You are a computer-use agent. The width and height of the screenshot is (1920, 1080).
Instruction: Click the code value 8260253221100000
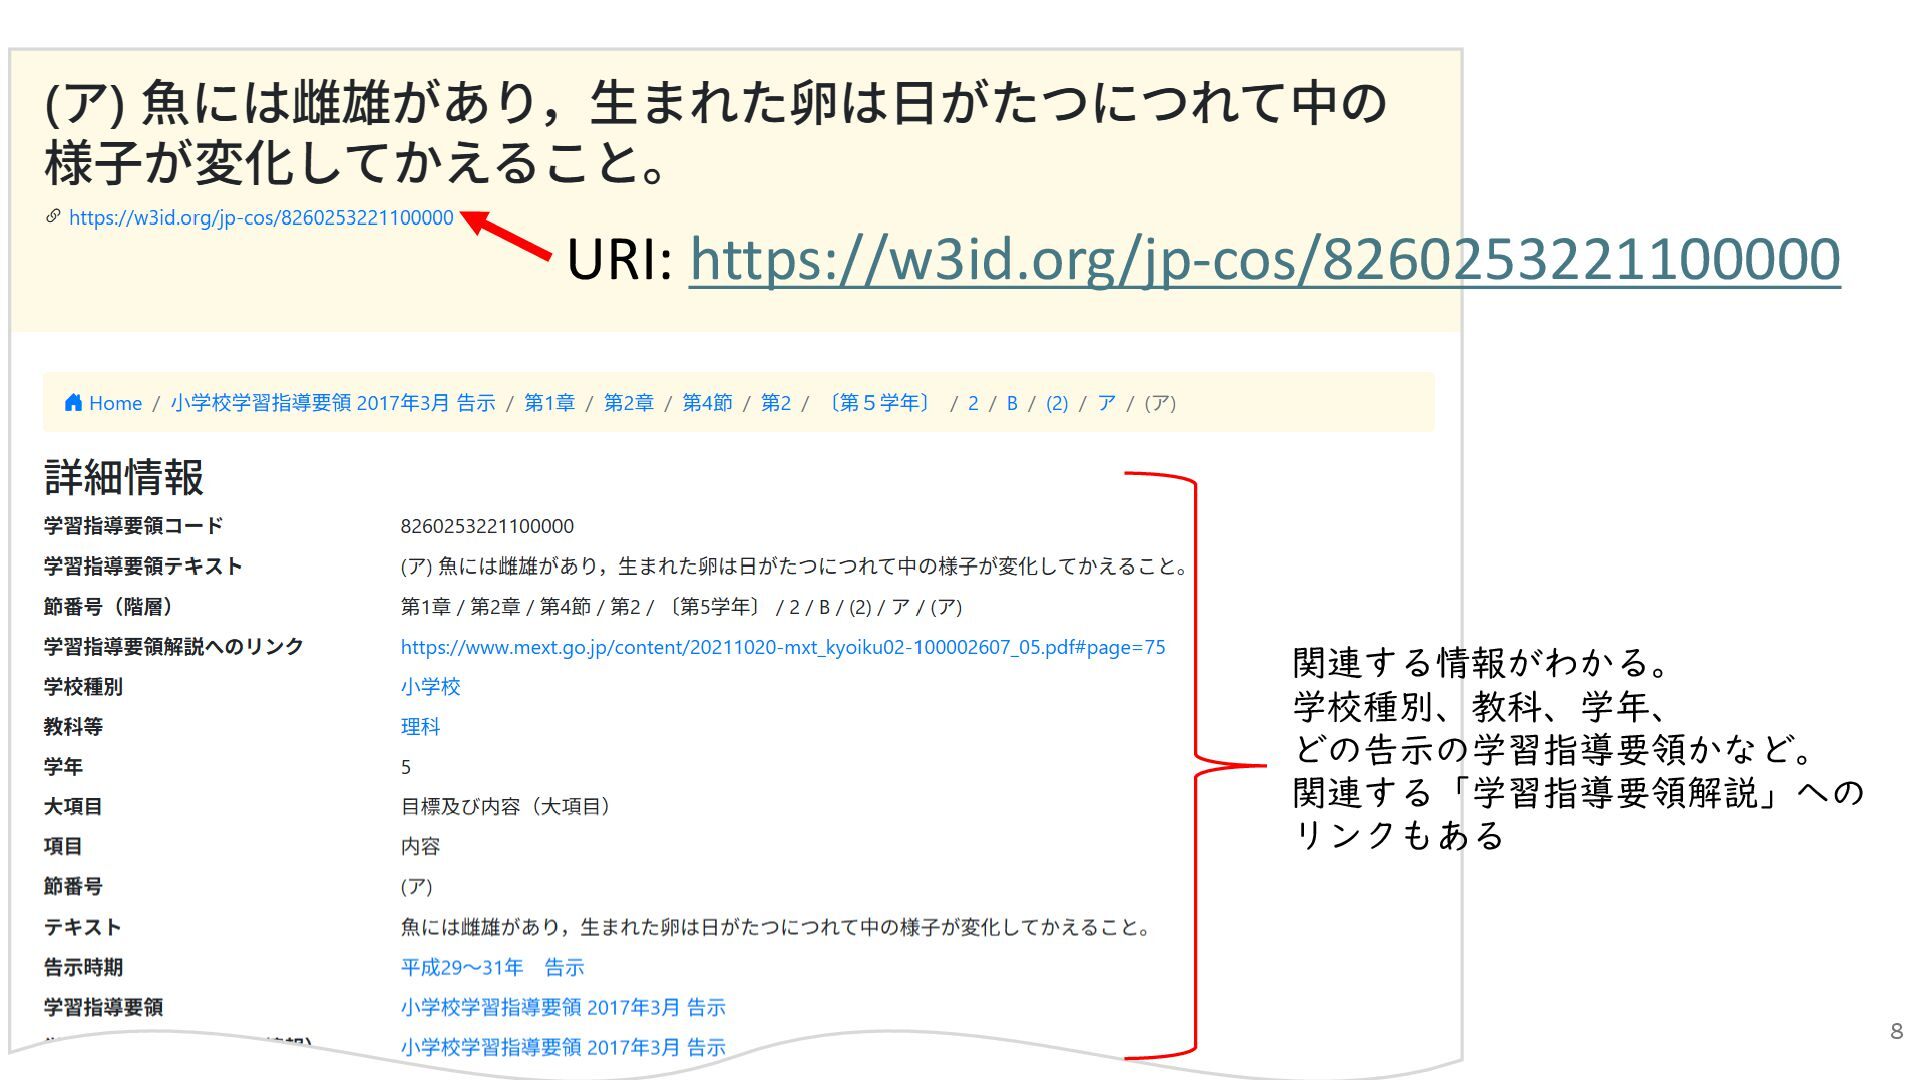point(487,526)
